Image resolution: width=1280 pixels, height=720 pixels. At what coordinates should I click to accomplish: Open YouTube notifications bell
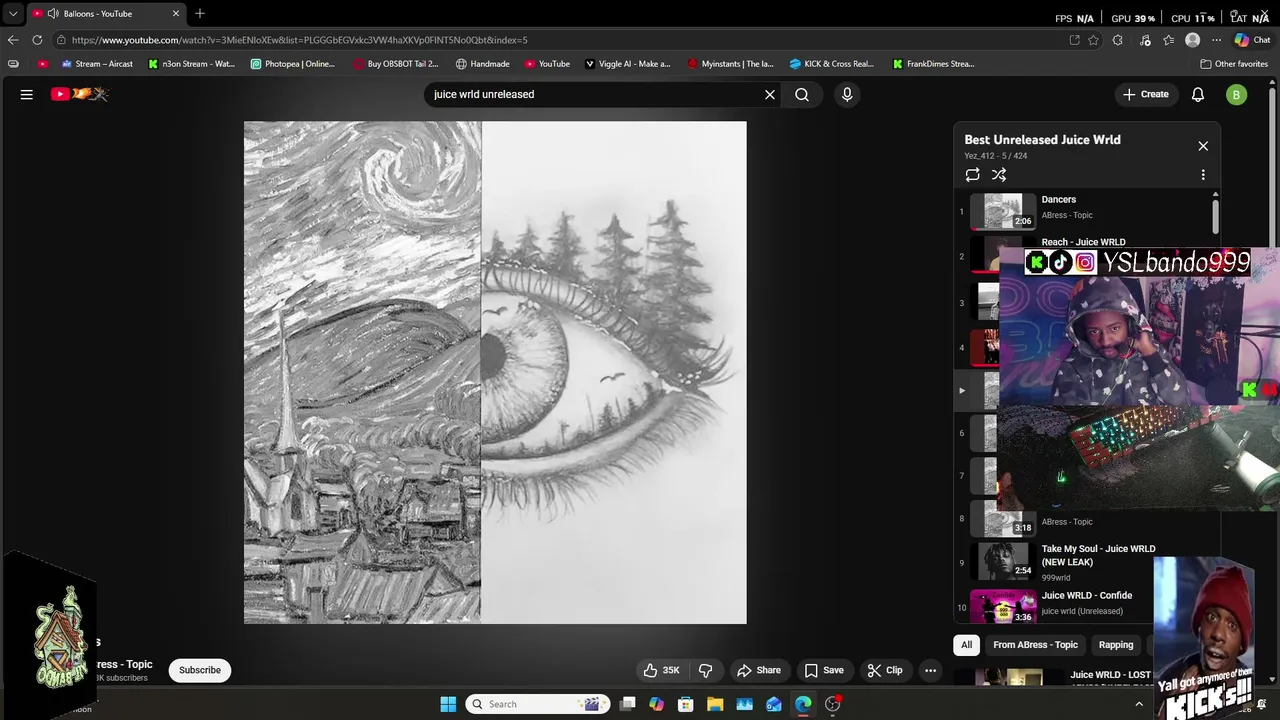coord(1198,94)
